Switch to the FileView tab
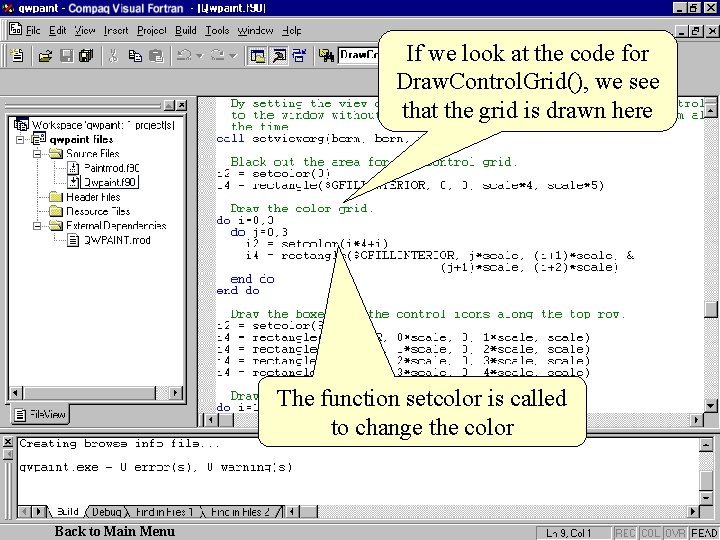This screenshot has width=720, height=540. tap(39, 414)
